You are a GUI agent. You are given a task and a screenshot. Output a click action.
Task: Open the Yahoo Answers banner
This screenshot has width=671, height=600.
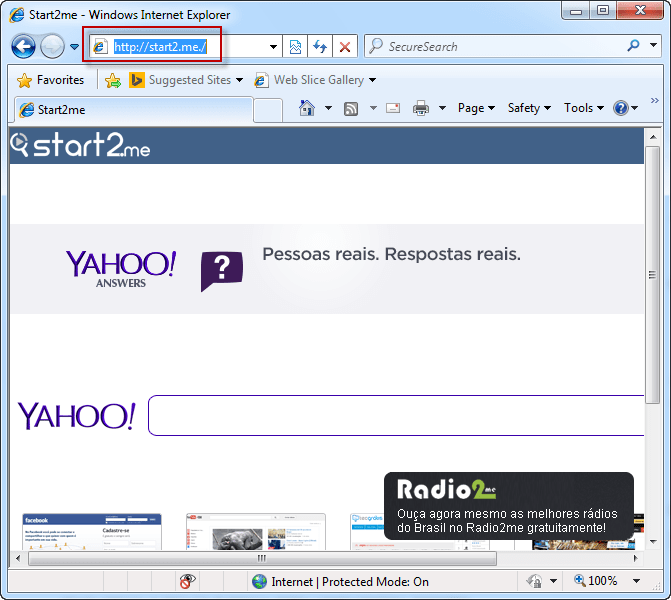click(x=327, y=269)
